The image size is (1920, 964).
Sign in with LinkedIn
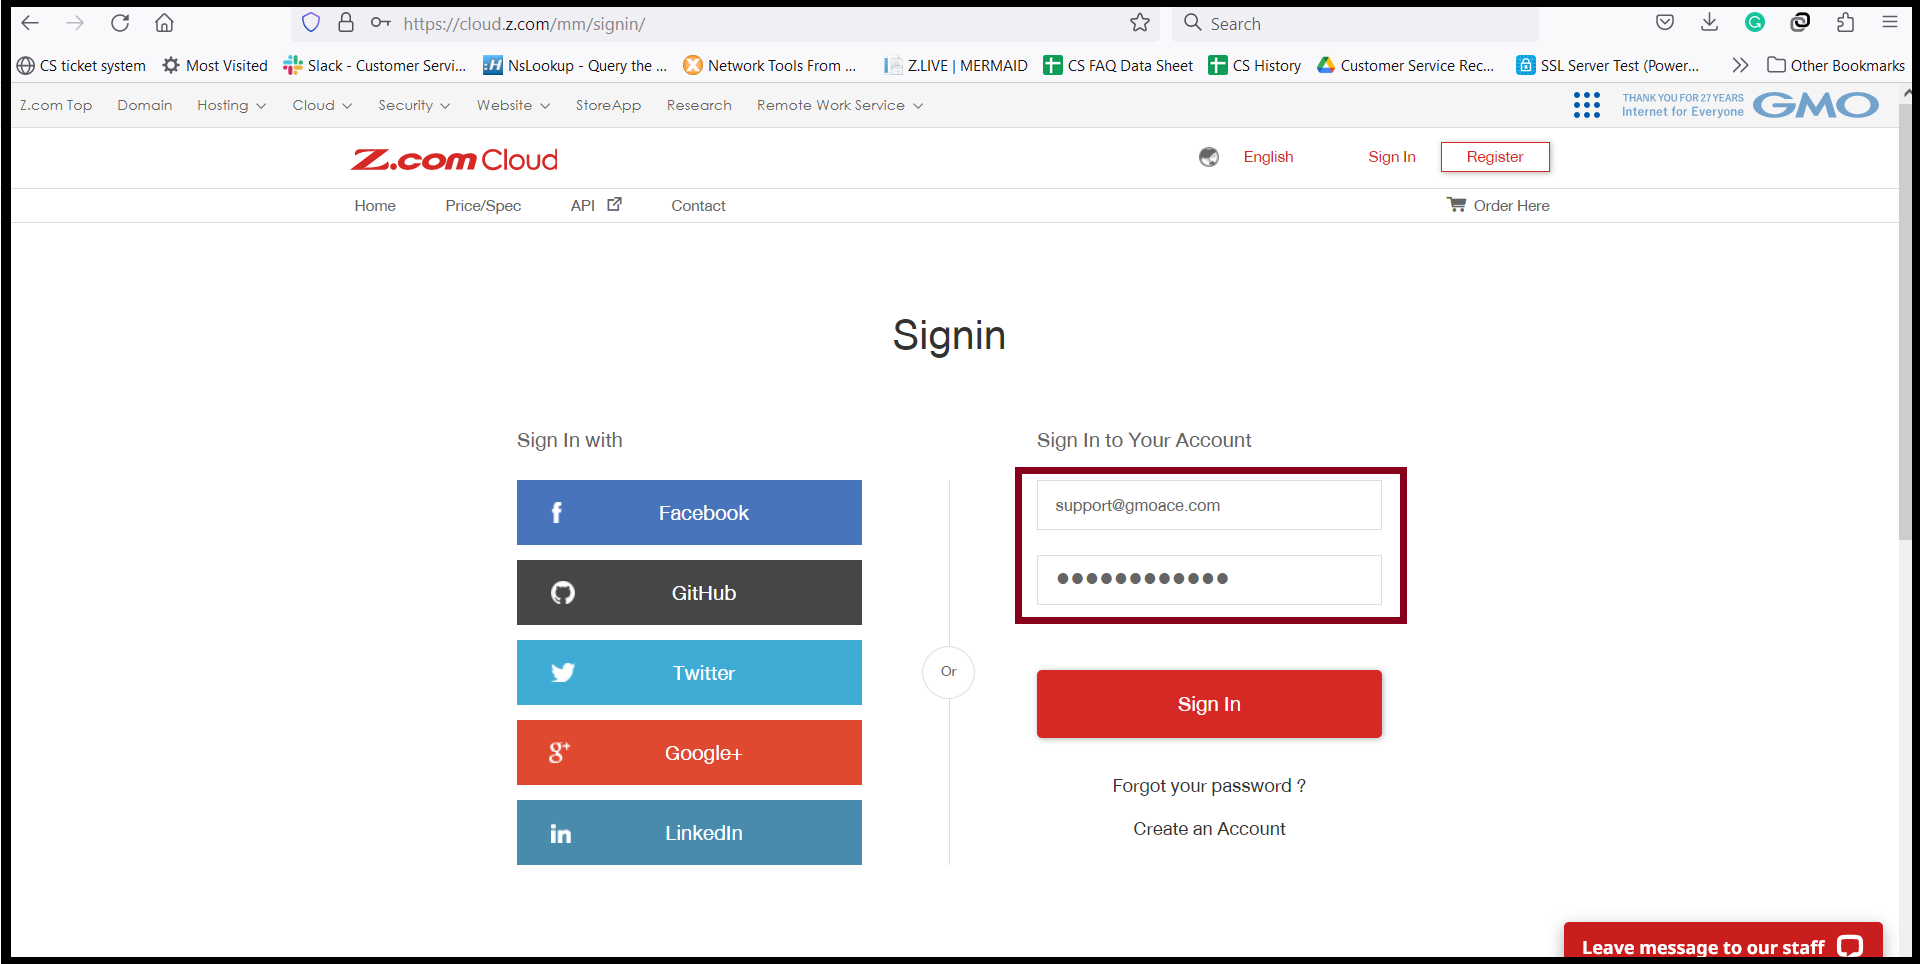[689, 832]
